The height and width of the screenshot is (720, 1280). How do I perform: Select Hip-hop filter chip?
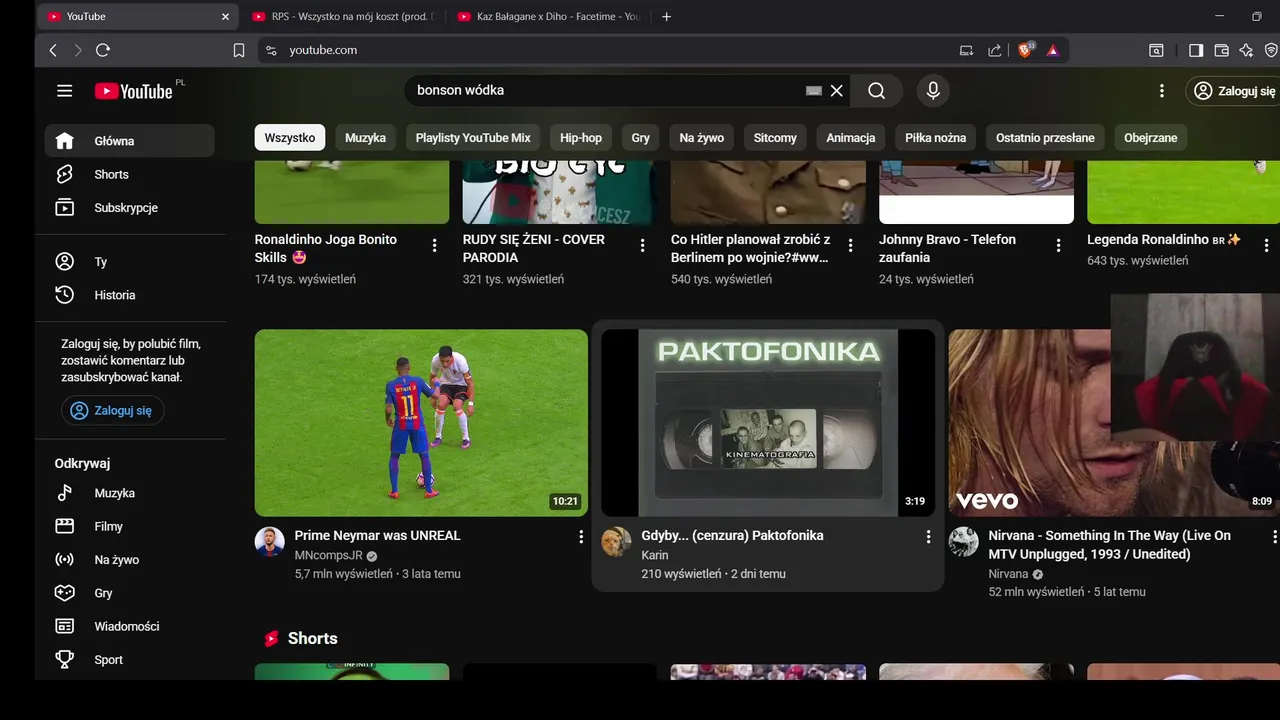point(581,138)
